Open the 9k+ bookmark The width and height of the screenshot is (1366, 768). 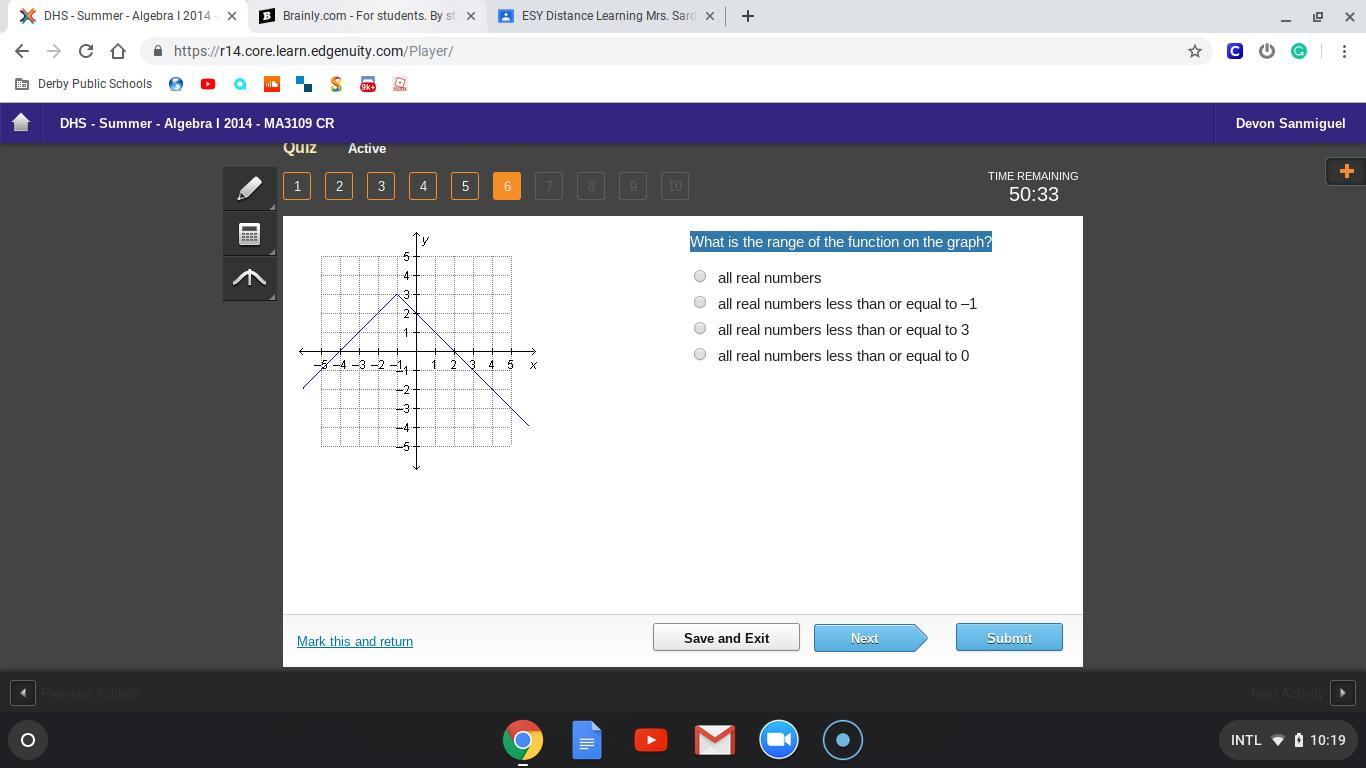[x=368, y=84]
